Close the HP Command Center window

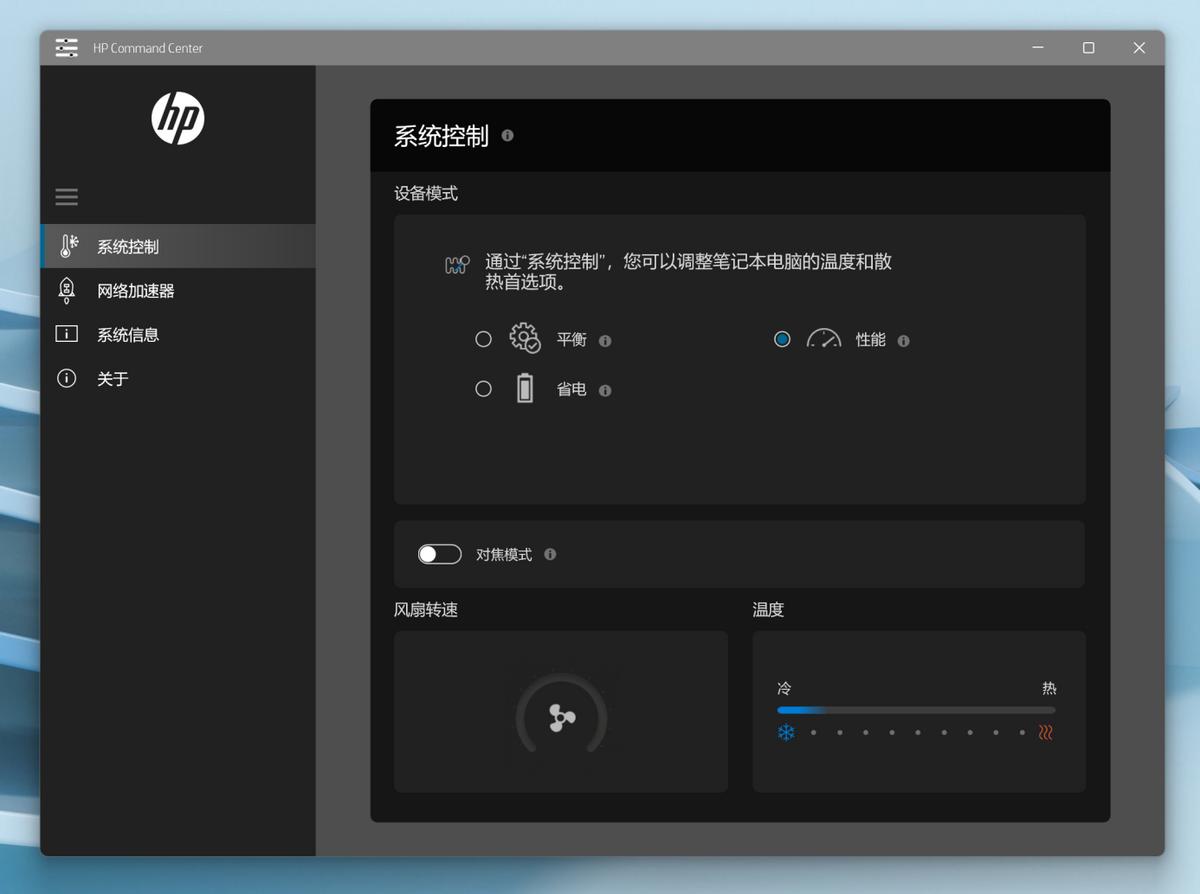tap(1139, 48)
